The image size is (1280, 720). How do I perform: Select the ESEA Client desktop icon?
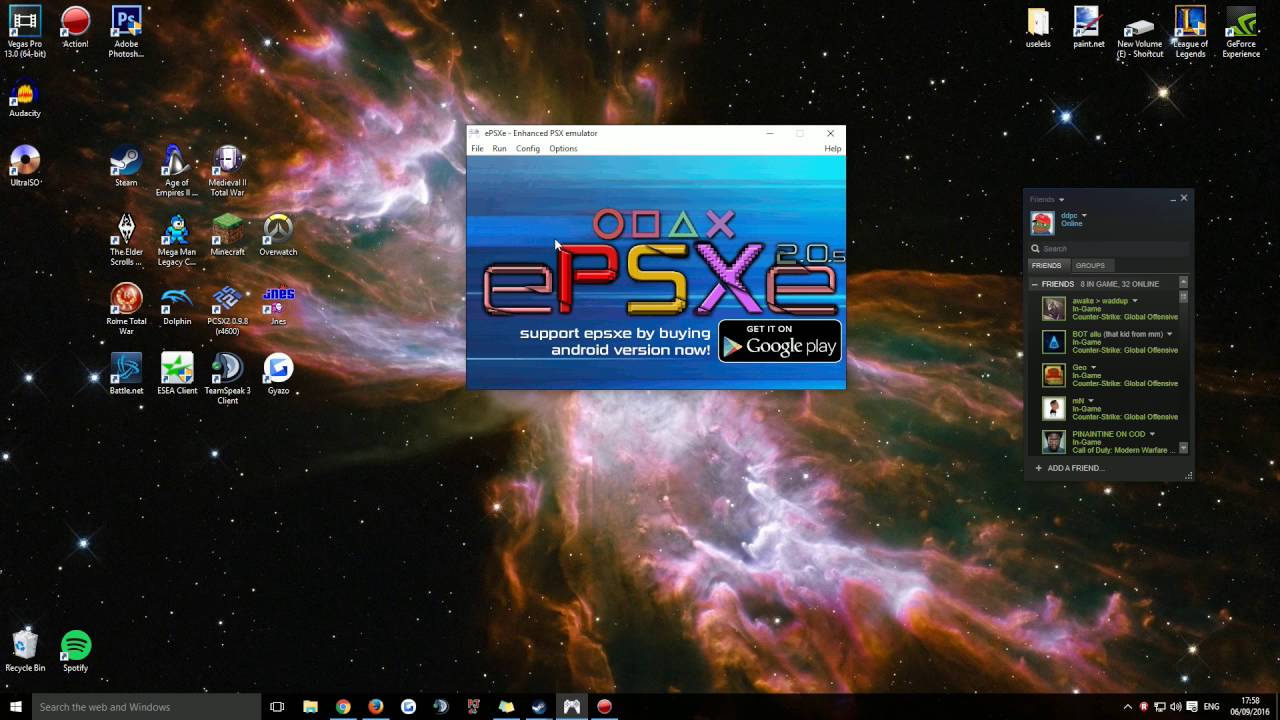(x=177, y=374)
